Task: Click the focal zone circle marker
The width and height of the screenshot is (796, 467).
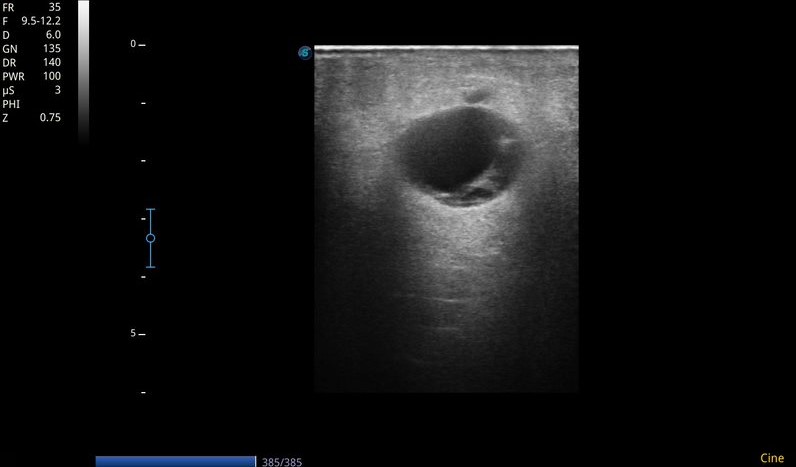Action: (150, 238)
